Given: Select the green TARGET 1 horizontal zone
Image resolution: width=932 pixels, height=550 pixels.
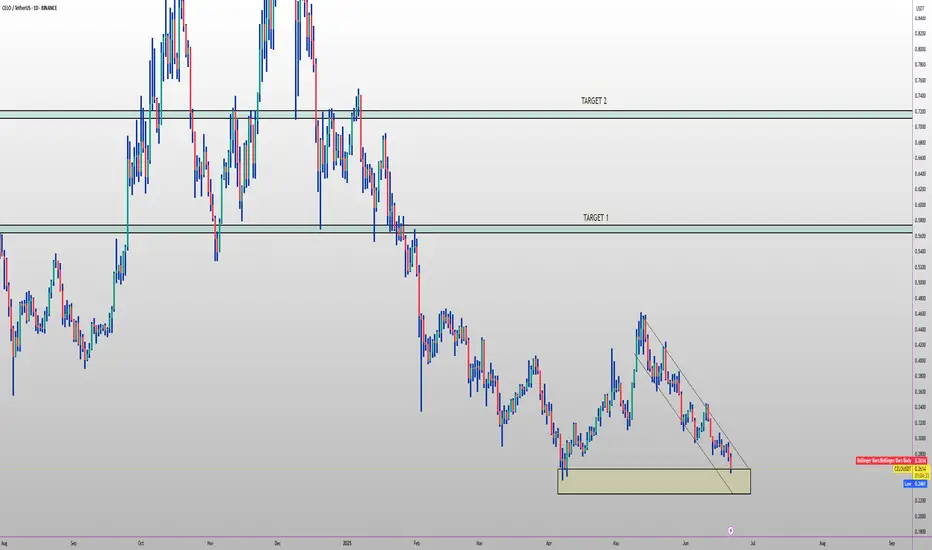Looking at the screenshot, I should (x=456, y=228).
